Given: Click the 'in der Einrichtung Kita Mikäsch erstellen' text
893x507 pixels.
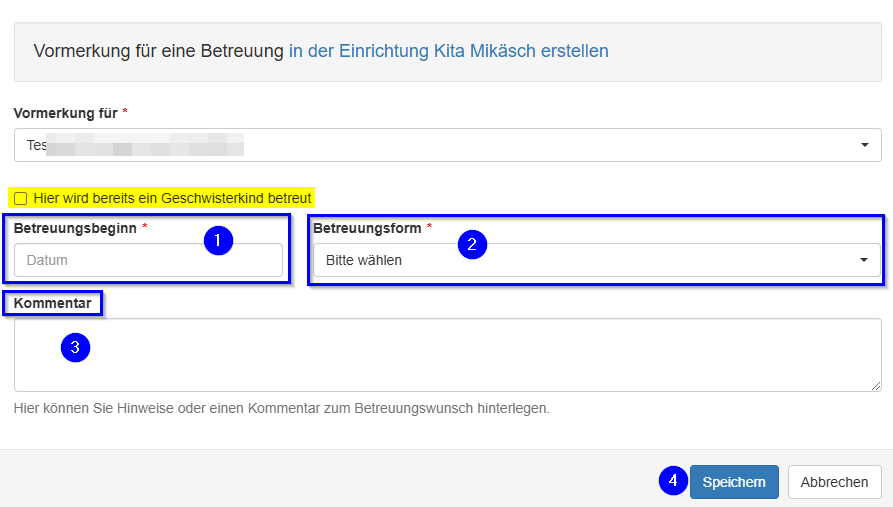Looking at the screenshot, I should [448, 51].
